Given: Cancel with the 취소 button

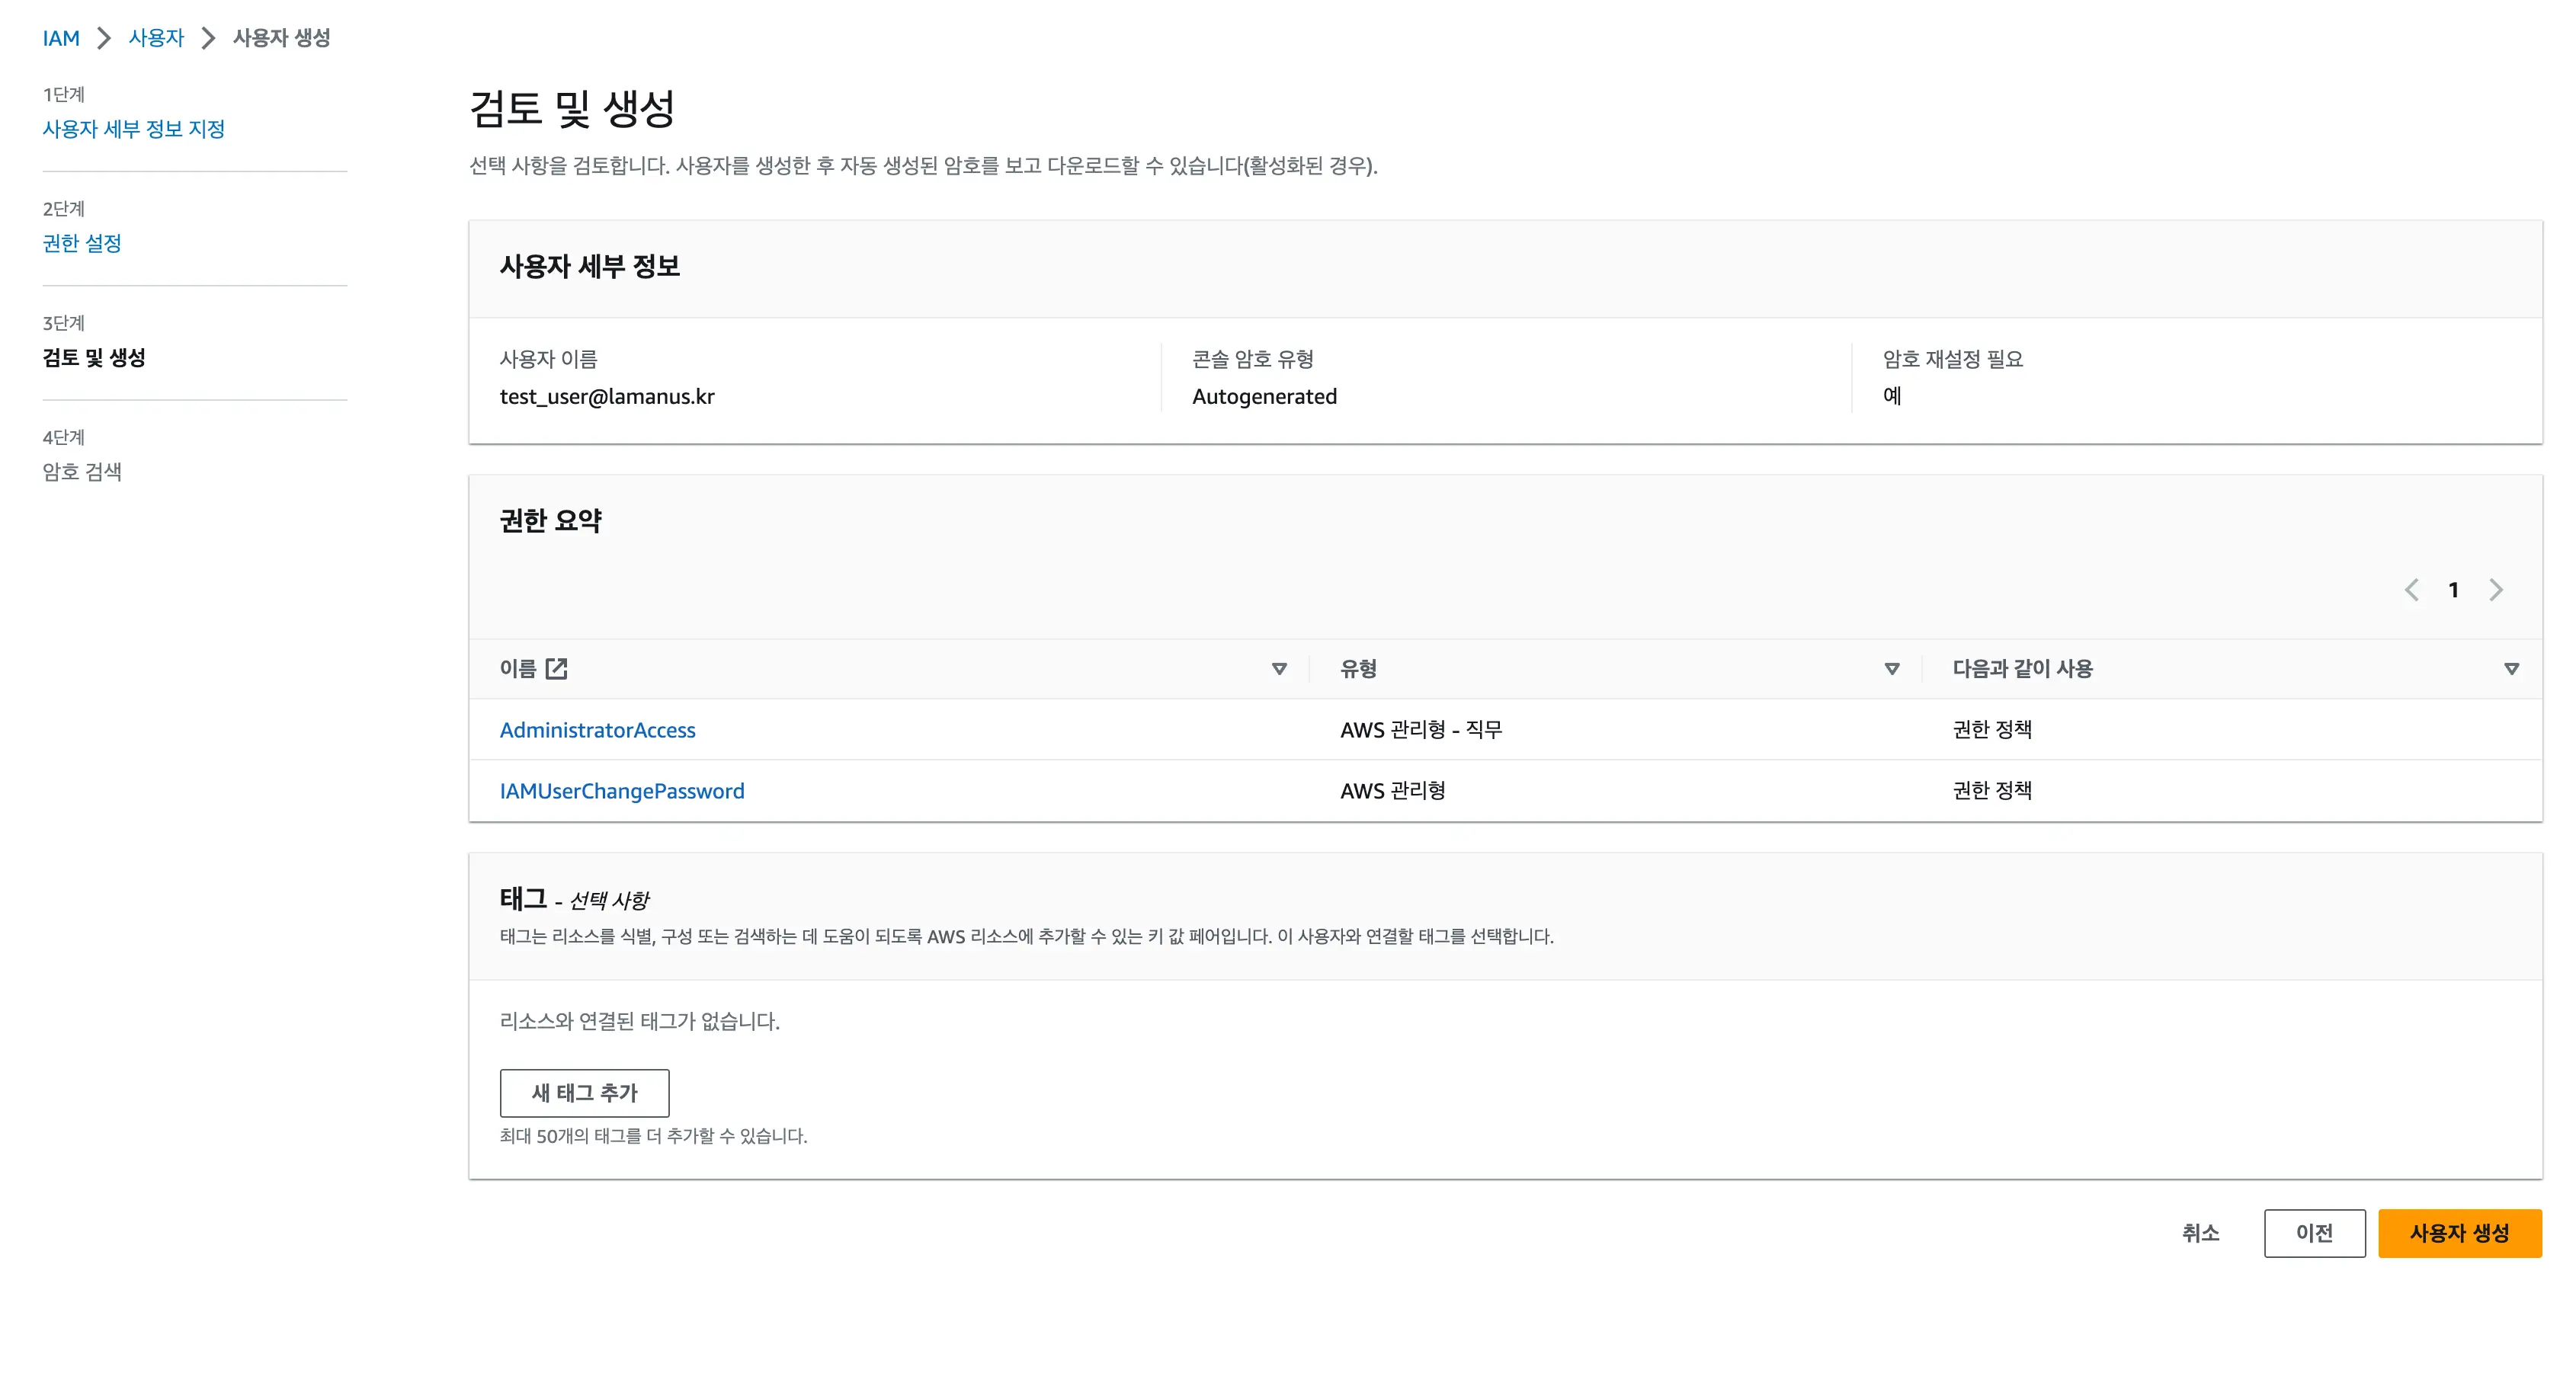Looking at the screenshot, I should tap(2200, 1233).
